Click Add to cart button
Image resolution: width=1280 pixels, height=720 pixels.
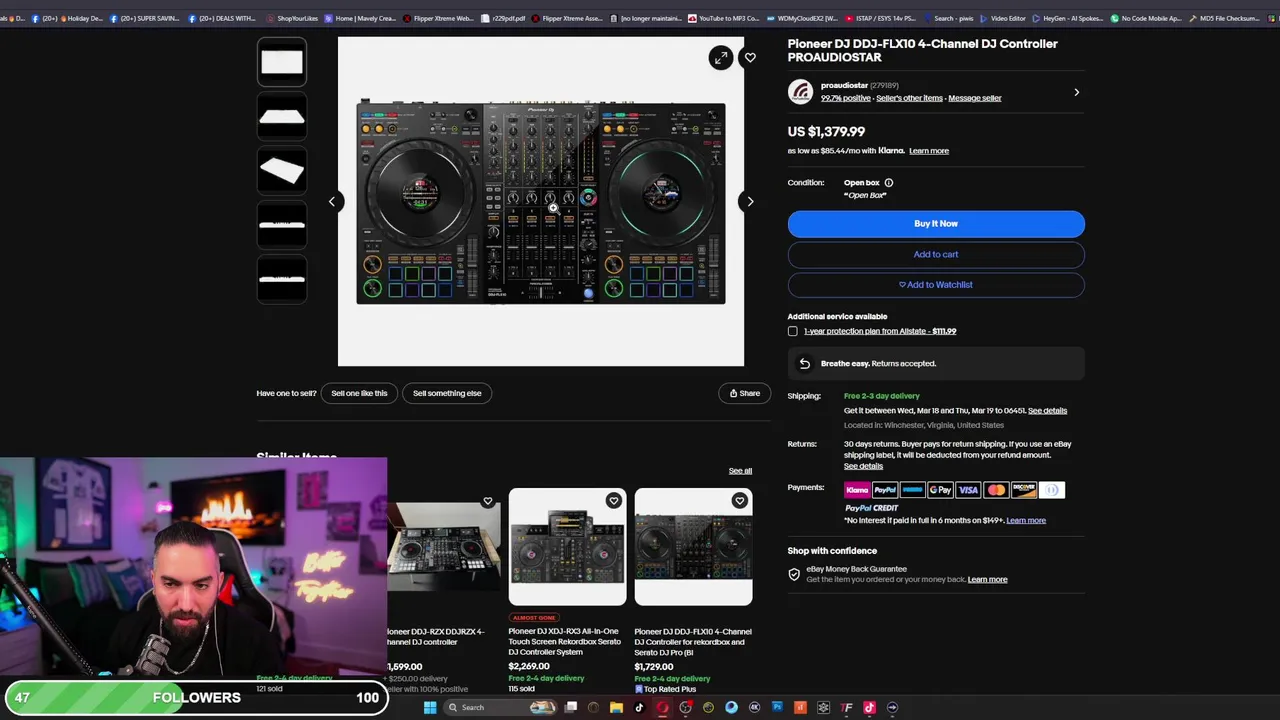[x=936, y=254]
